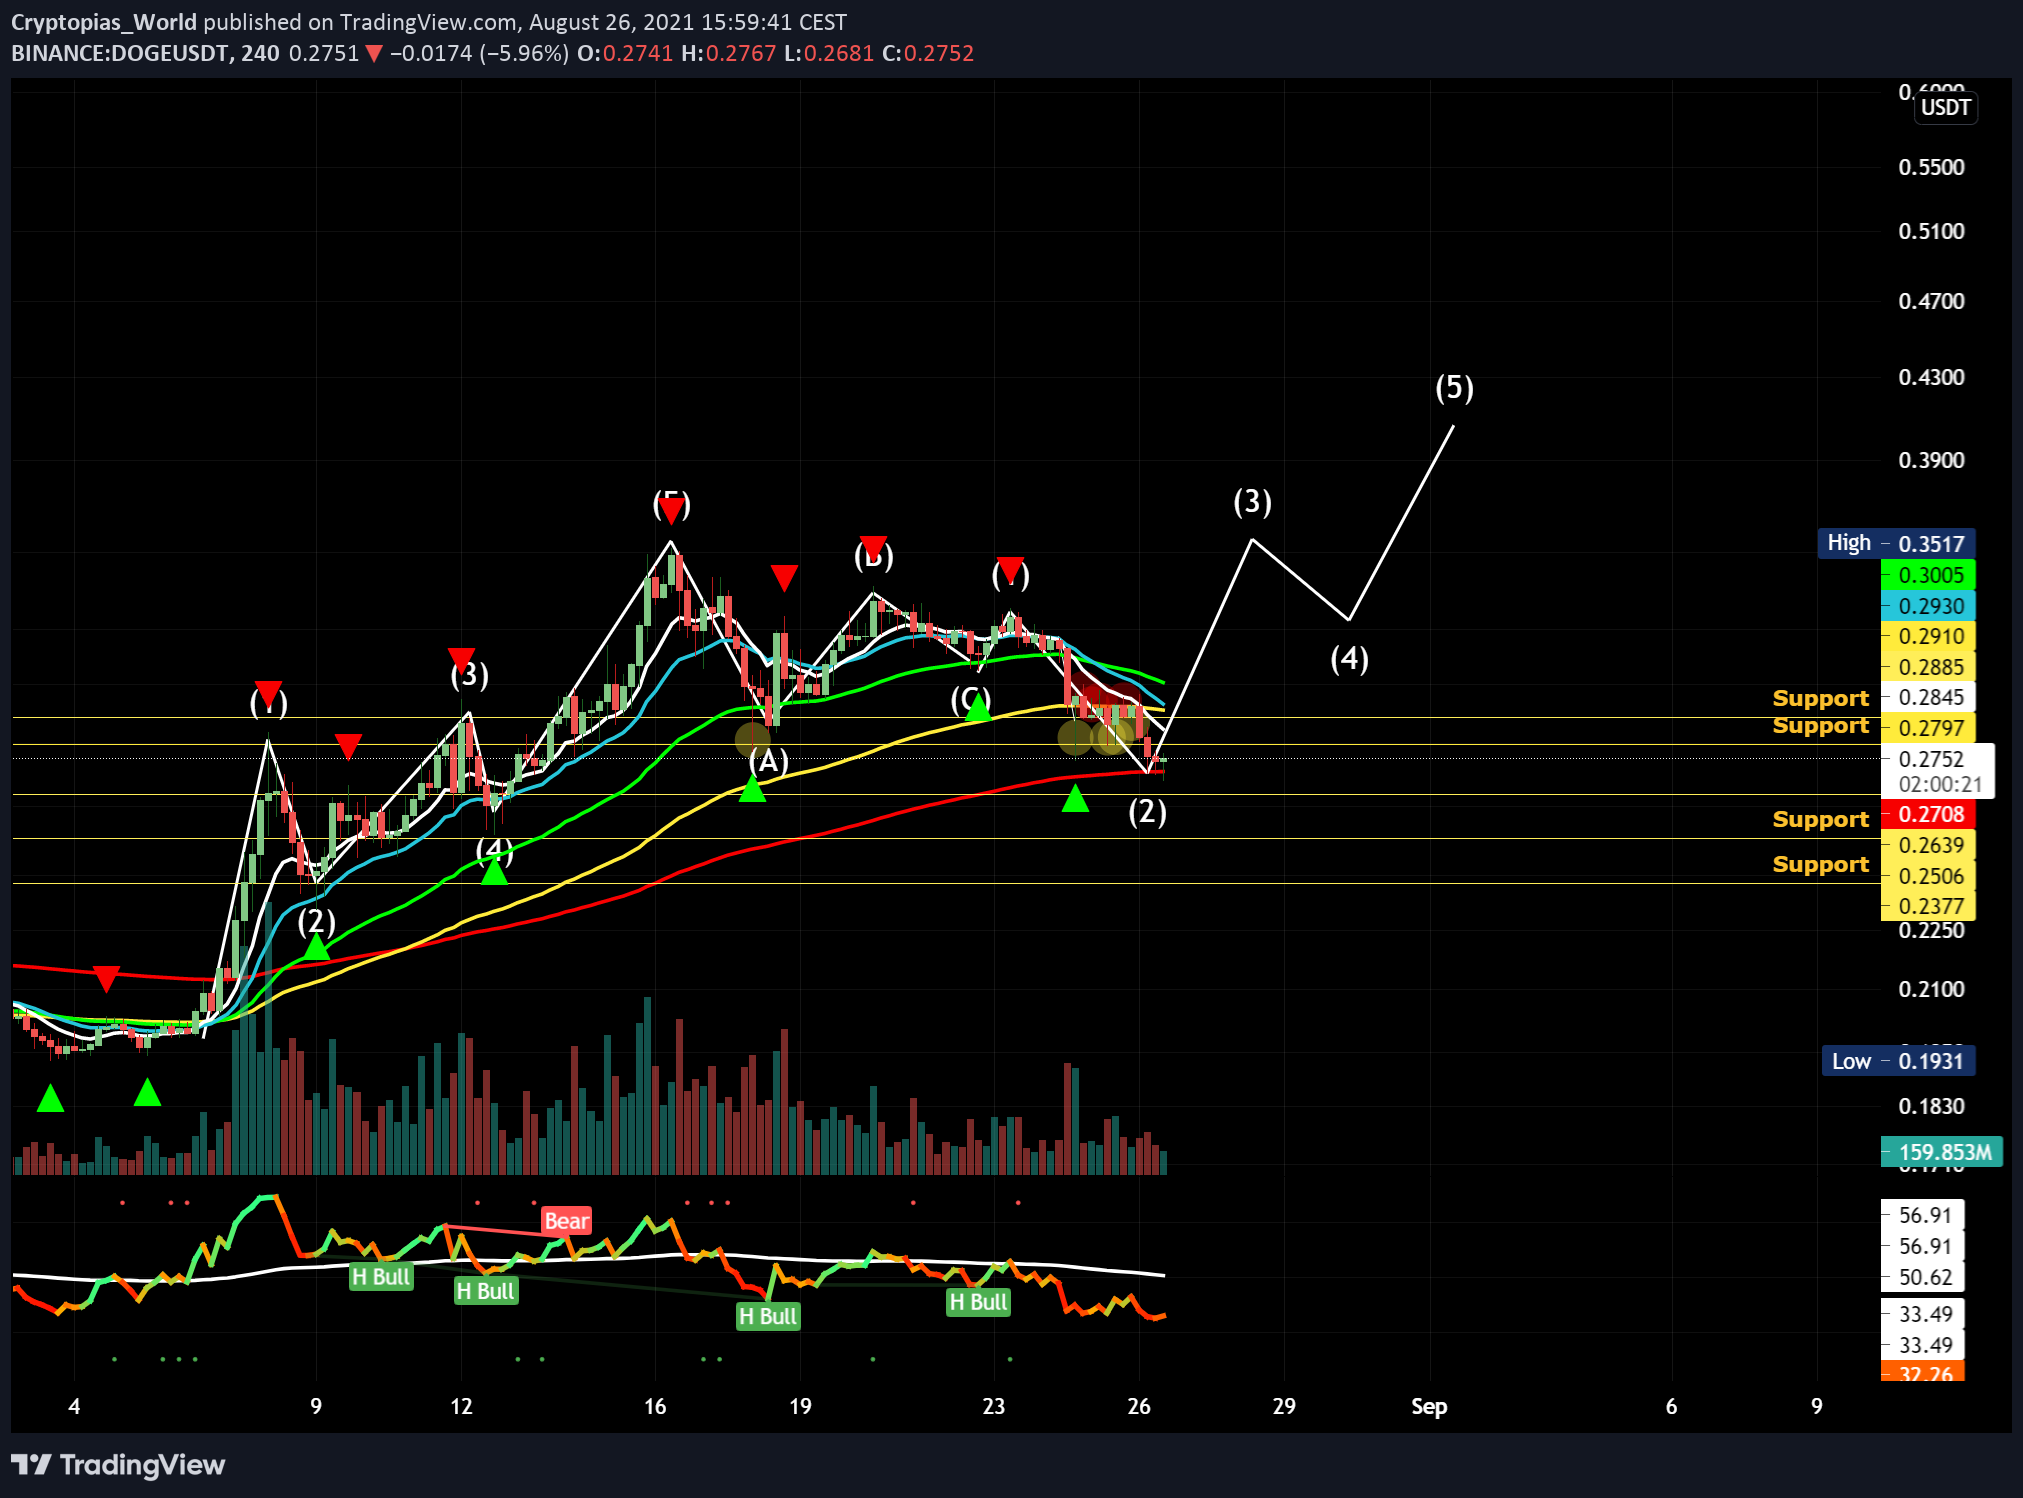The width and height of the screenshot is (2023, 1498).
Task: Click the 0.5500 price axis level
Action: point(1932,167)
